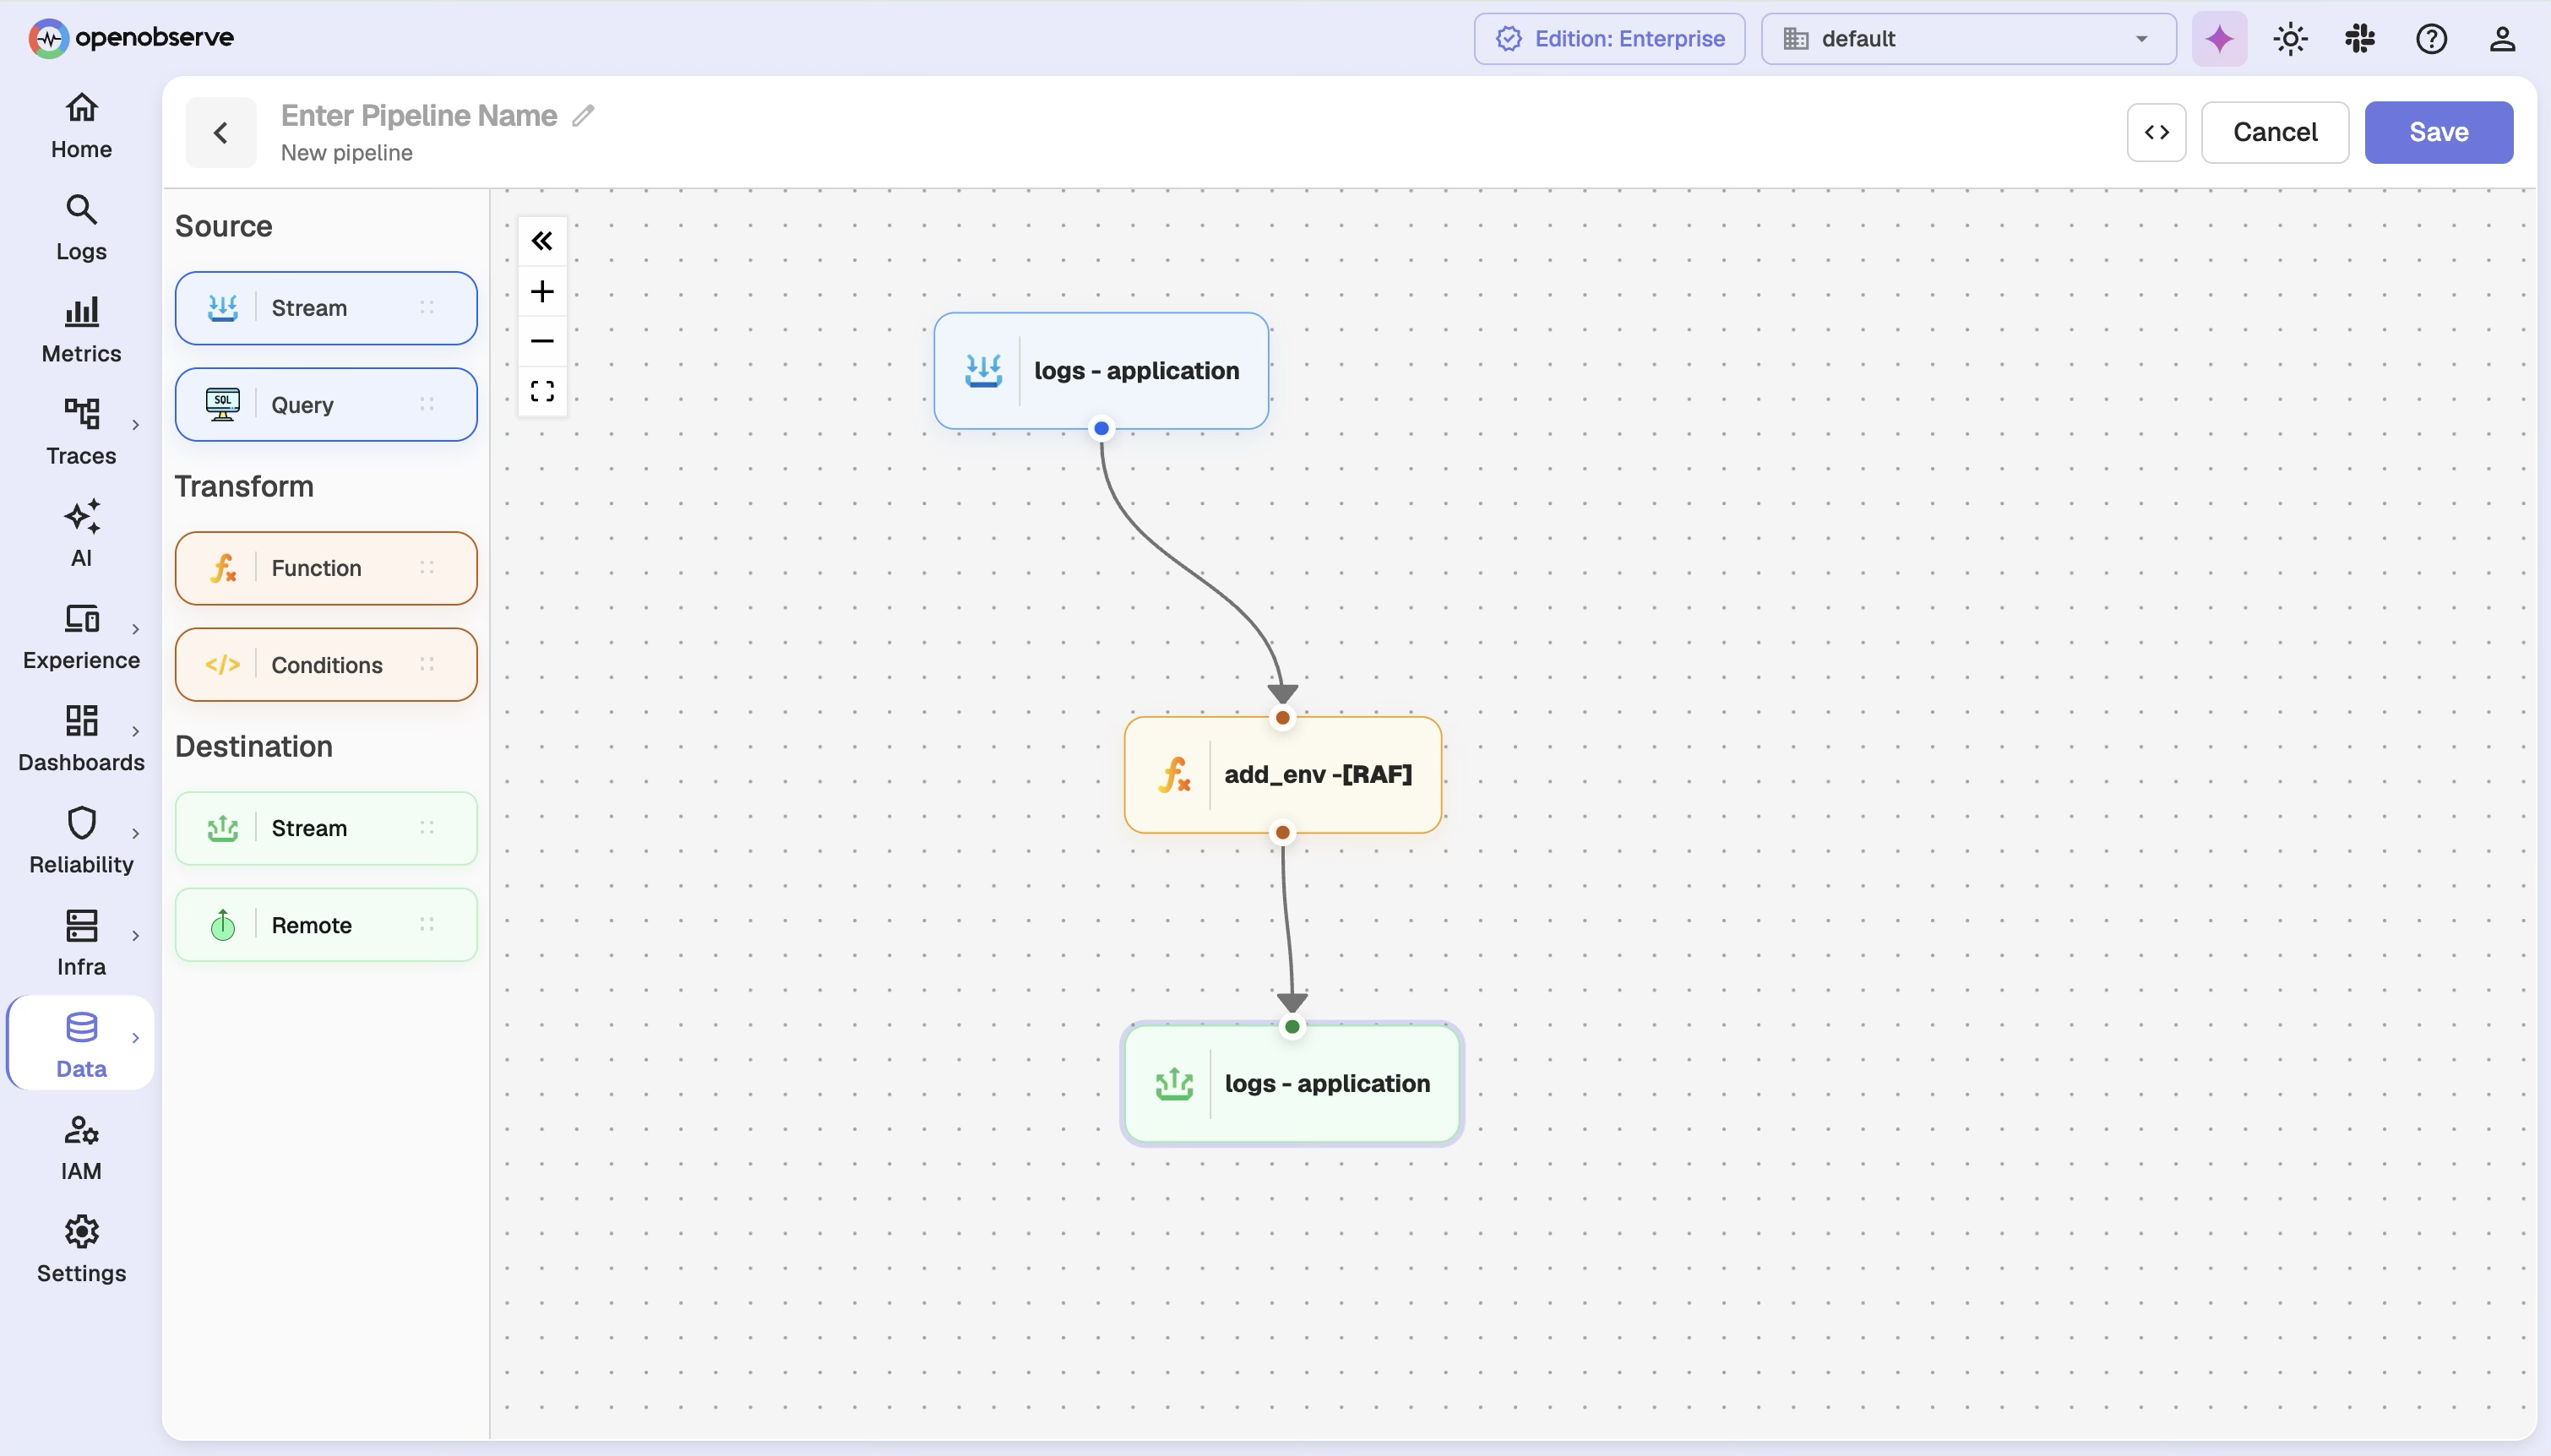Select Query source node in palette
Screen dimensions: 2551x1456
click(326, 405)
